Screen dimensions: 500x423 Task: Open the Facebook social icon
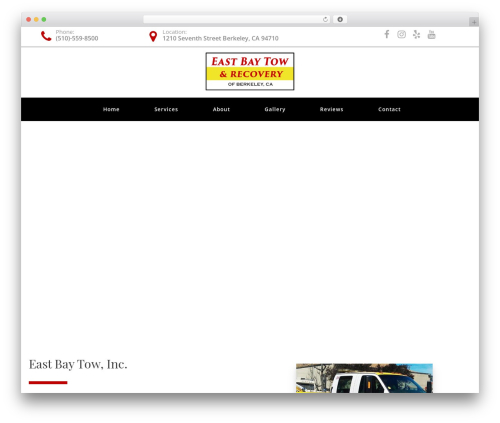(387, 34)
